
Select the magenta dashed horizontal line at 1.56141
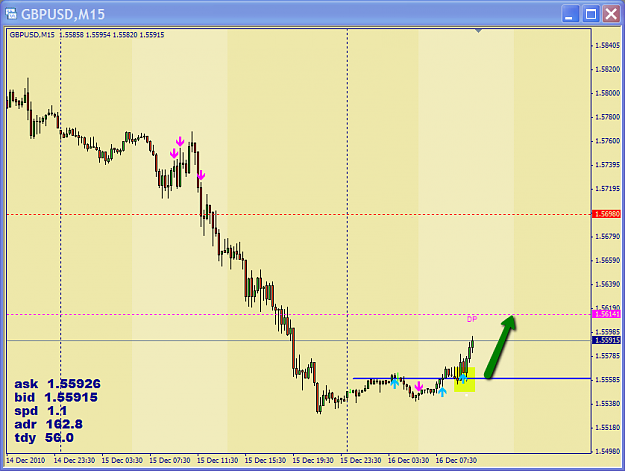[299, 314]
